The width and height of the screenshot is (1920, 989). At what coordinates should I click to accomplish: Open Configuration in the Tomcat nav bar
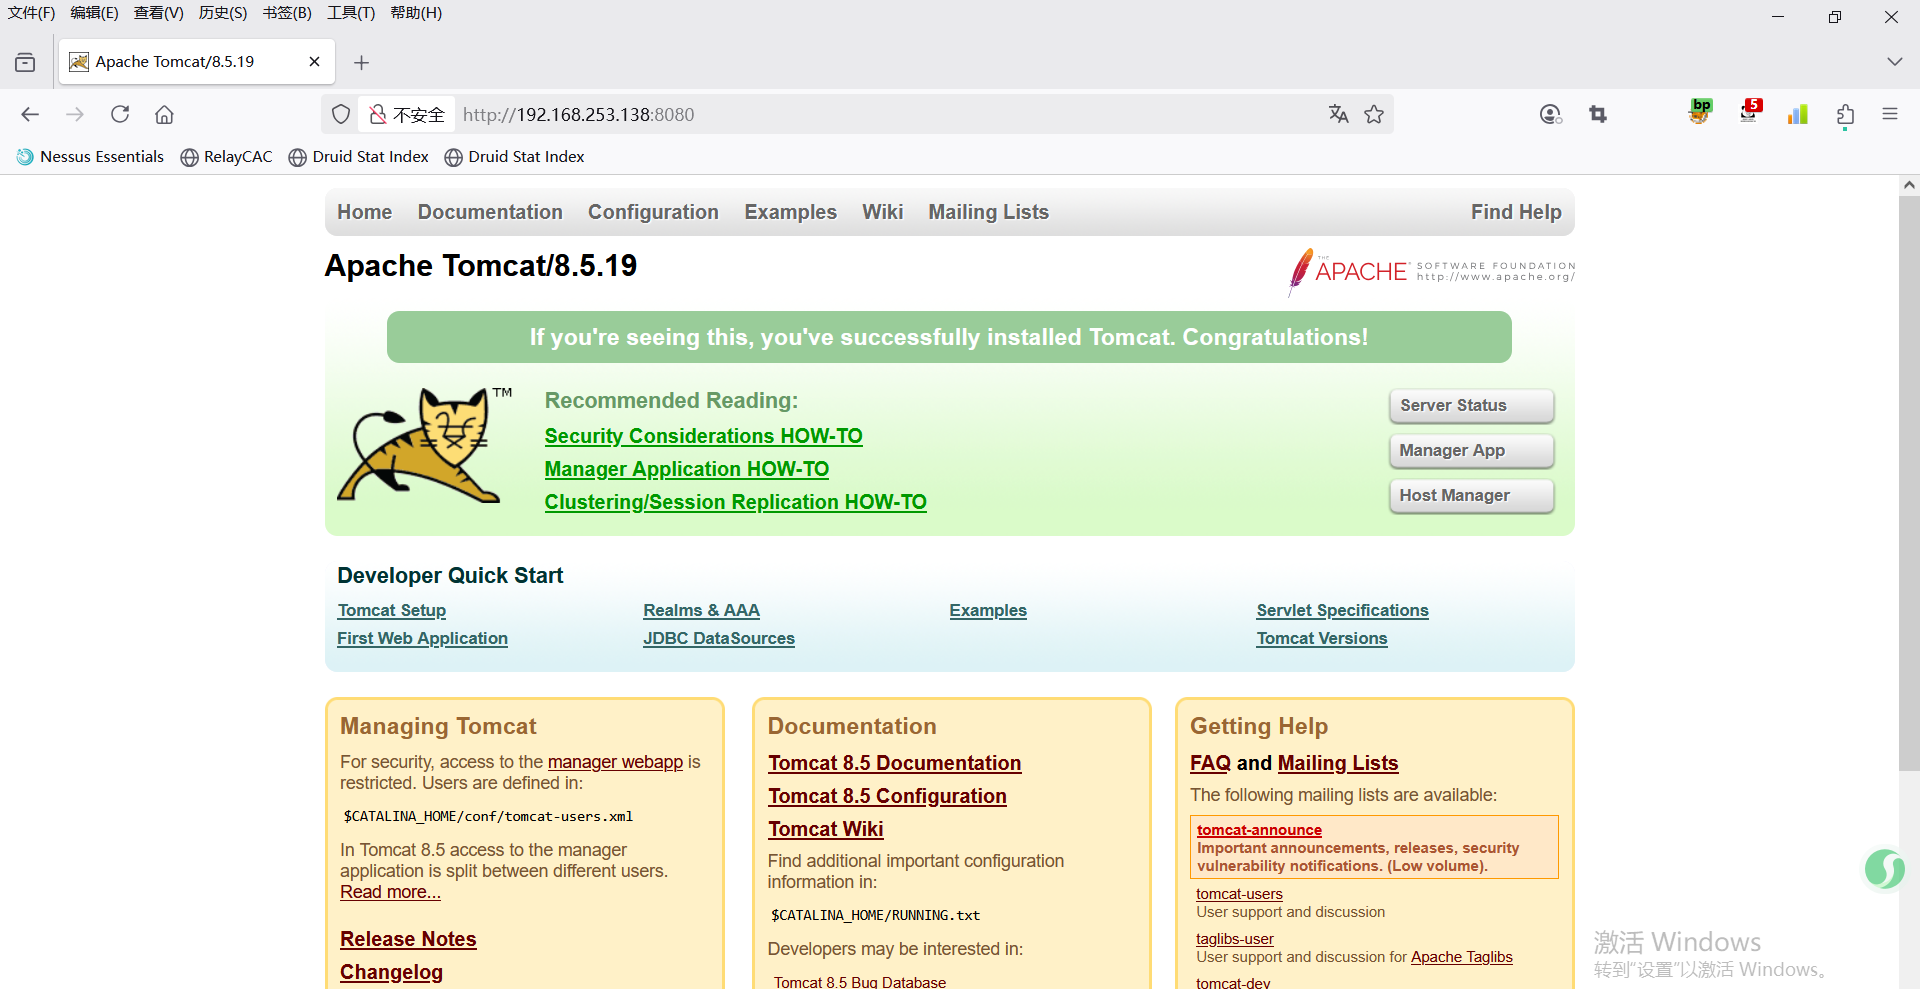[x=653, y=212]
